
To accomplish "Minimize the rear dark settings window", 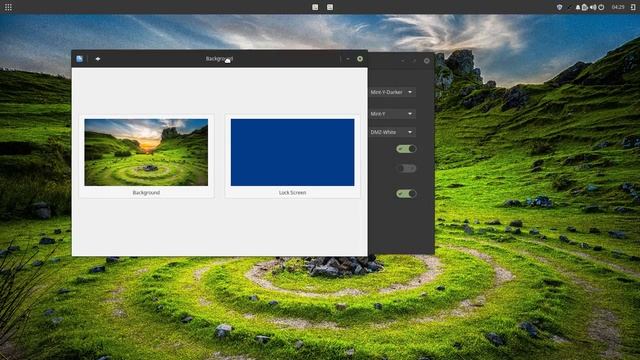I will pyautogui.click(x=403, y=60).
